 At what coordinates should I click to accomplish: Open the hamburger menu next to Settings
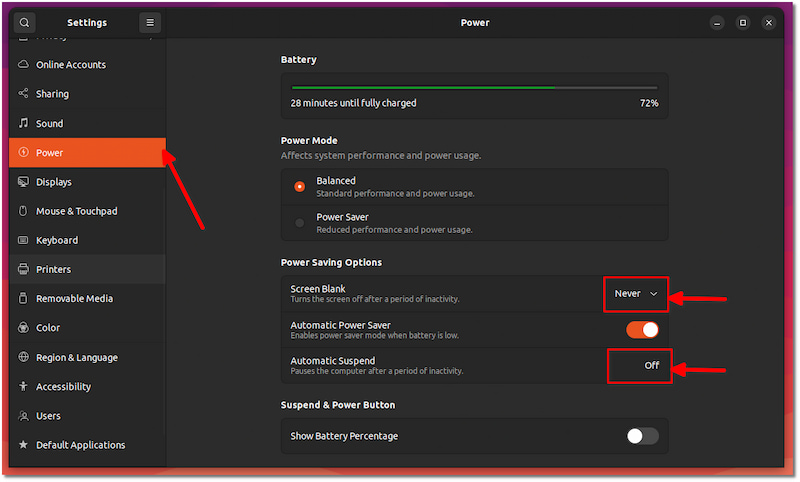150,22
